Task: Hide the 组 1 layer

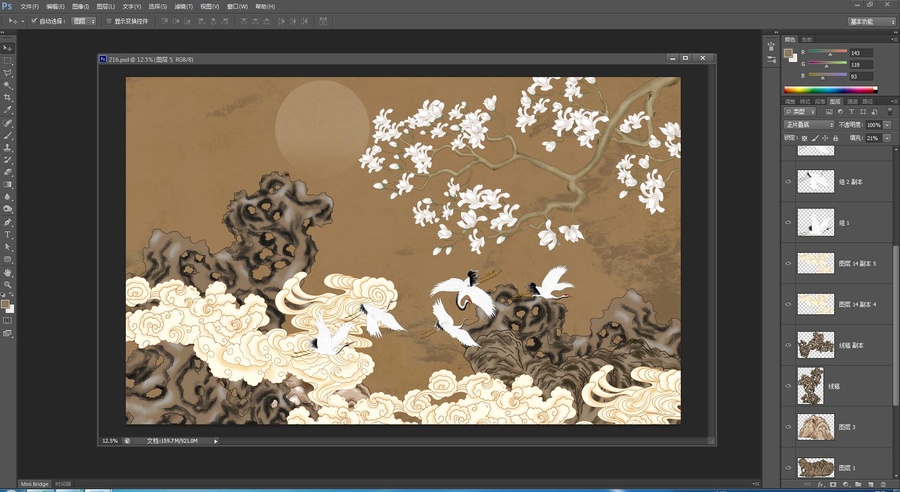Action: pyautogui.click(x=788, y=222)
